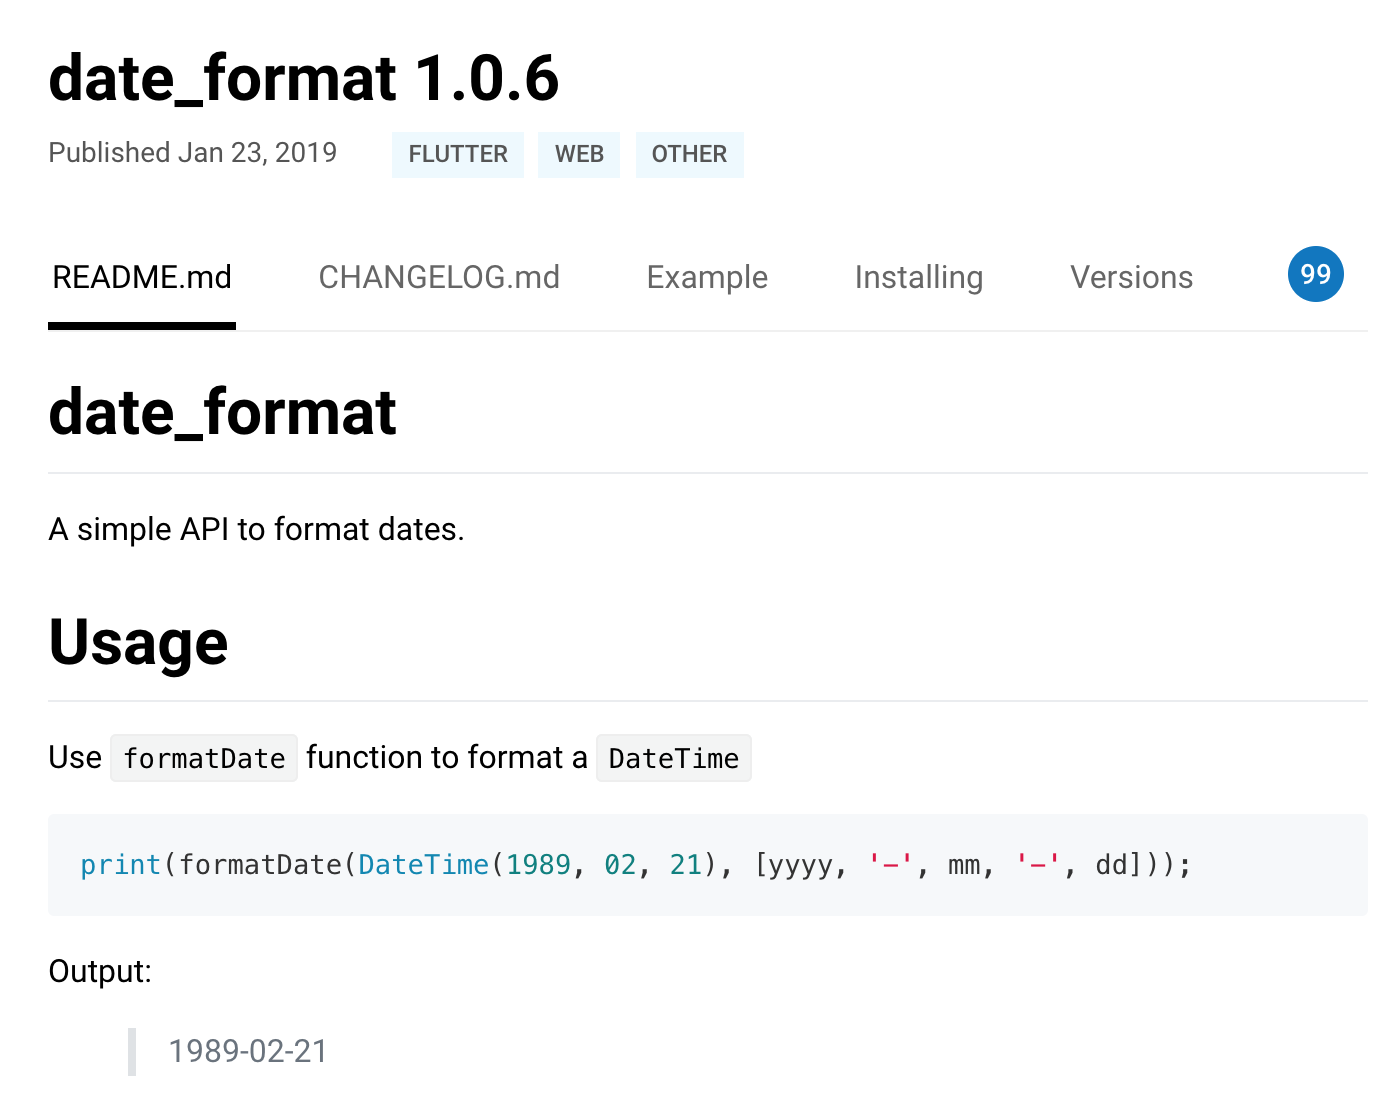
Task: Click the print keyword in the code snippet
Action: [x=120, y=864]
